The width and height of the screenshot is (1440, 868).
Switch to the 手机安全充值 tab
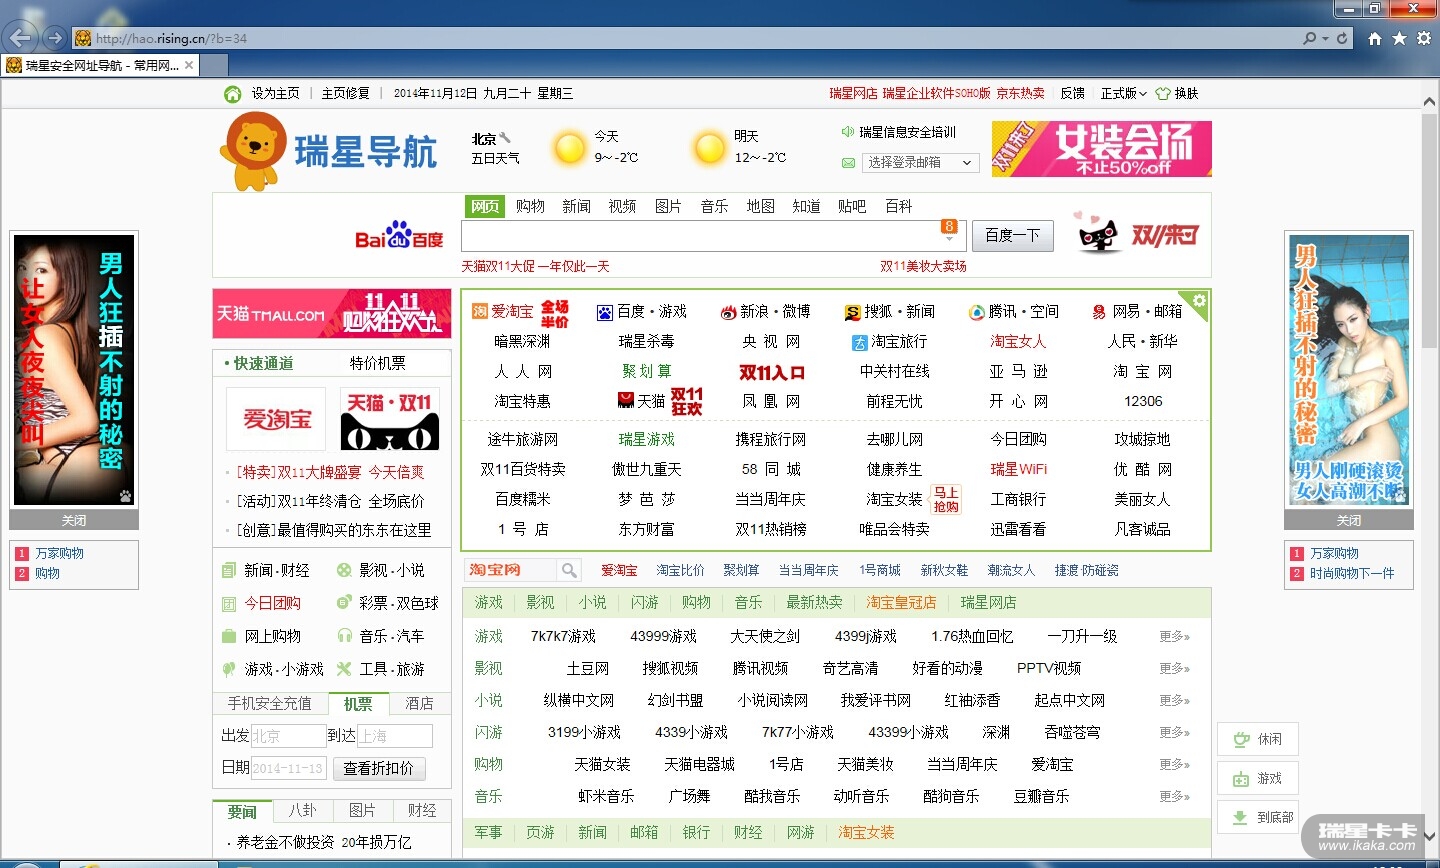[269, 703]
